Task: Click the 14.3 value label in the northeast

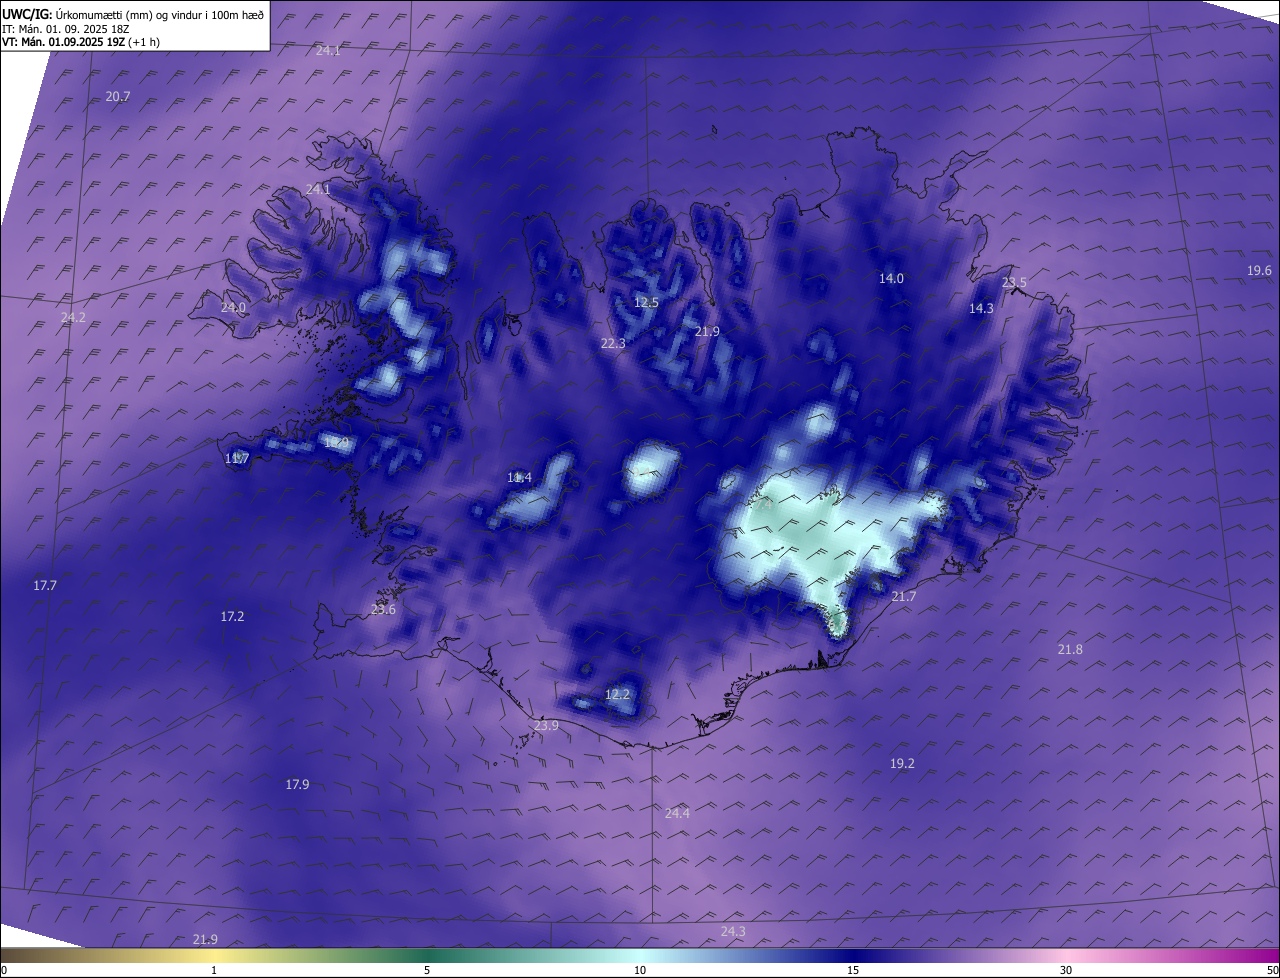Action: pyautogui.click(x=981, y=308)
